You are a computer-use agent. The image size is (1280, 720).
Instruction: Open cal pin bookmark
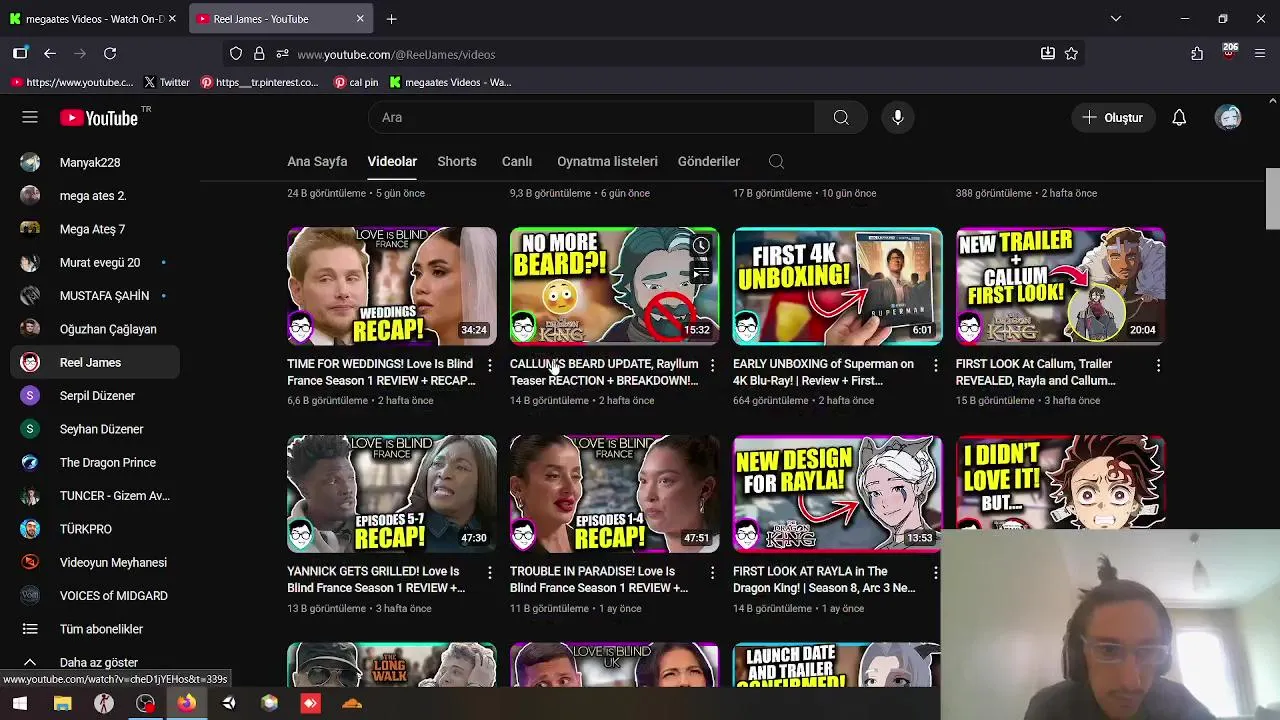click(356, 82)
